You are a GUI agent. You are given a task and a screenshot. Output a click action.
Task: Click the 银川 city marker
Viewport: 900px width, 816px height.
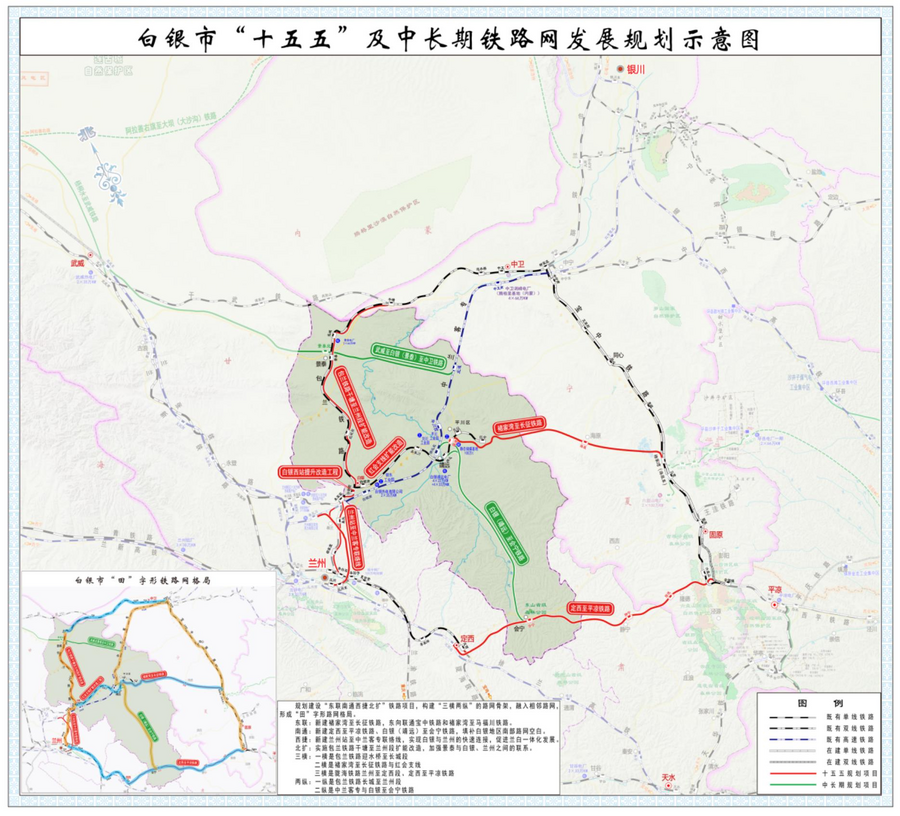tap(620, 67)
